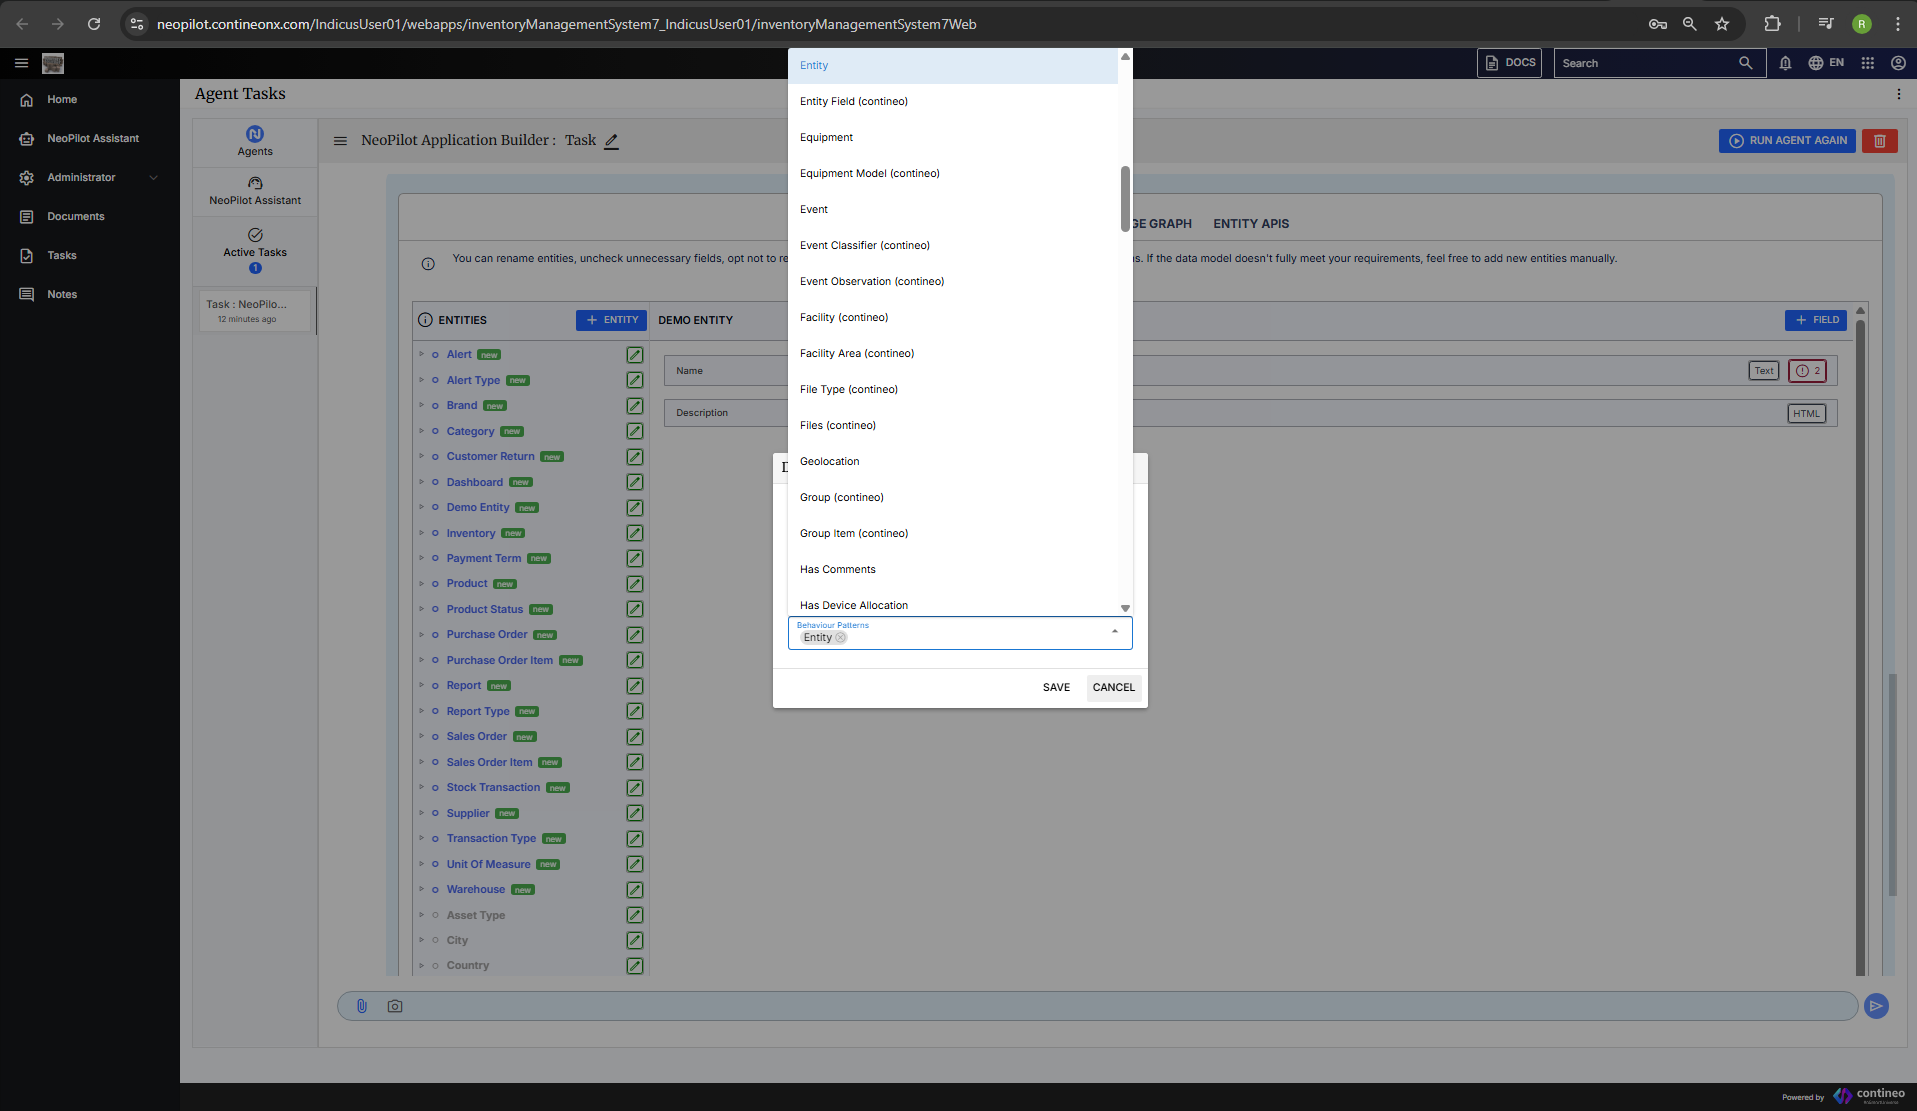The image size is (1917, 1111).
Task: Expand the Asset Type entity row
Action: click(421, 915)
